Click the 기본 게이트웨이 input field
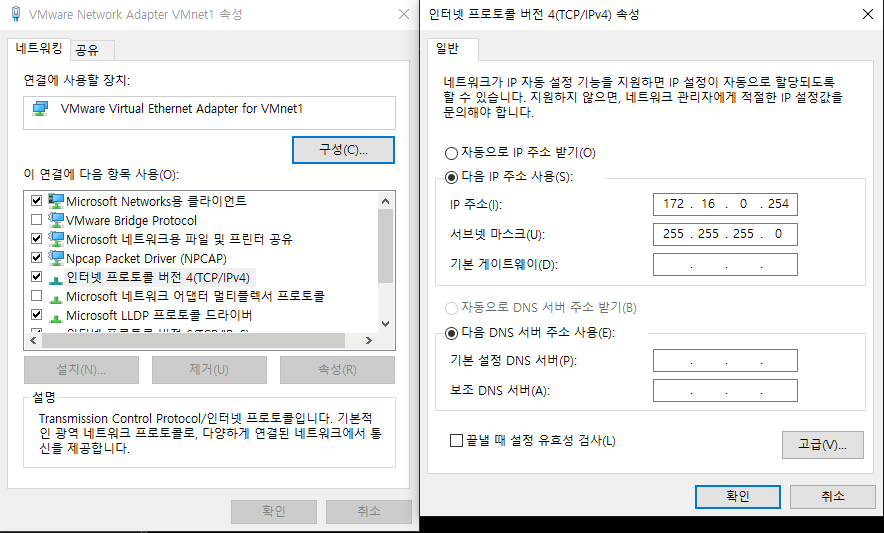884x533 pixels. point(725,265)
